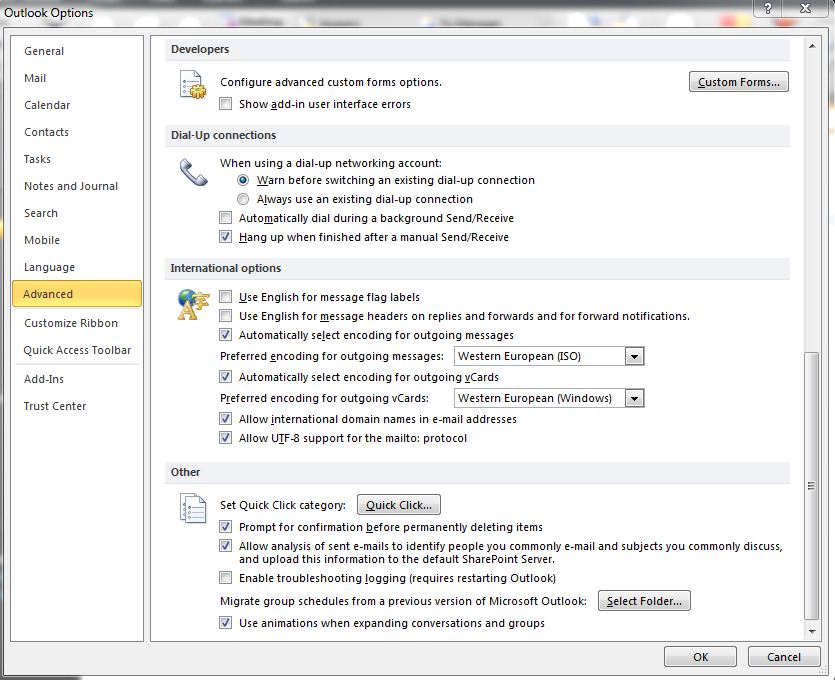The height and width of the screenshot is (680, 835).
Task: Enable Show add-in user interface errors
Action: tap(226, 103)
